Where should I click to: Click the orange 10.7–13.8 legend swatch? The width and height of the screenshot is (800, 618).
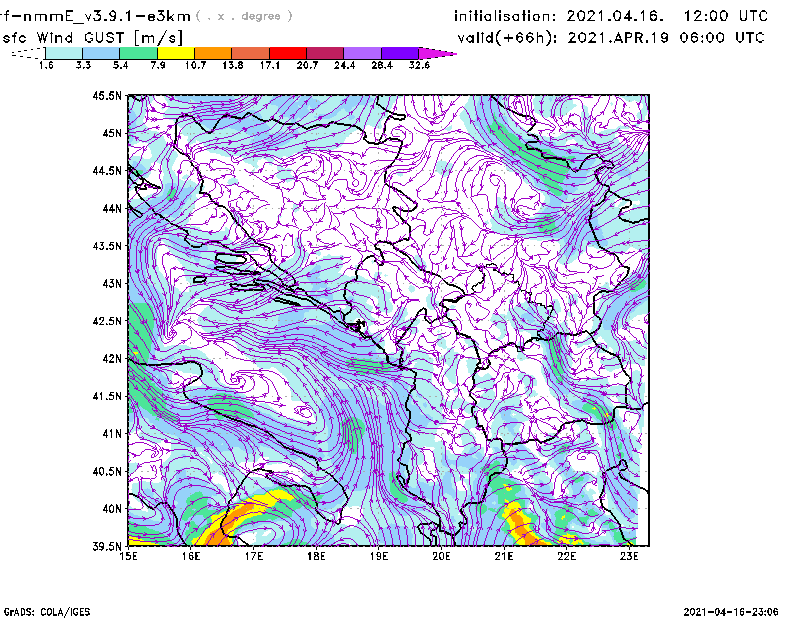pyautogui.click(x=213, y=53)
